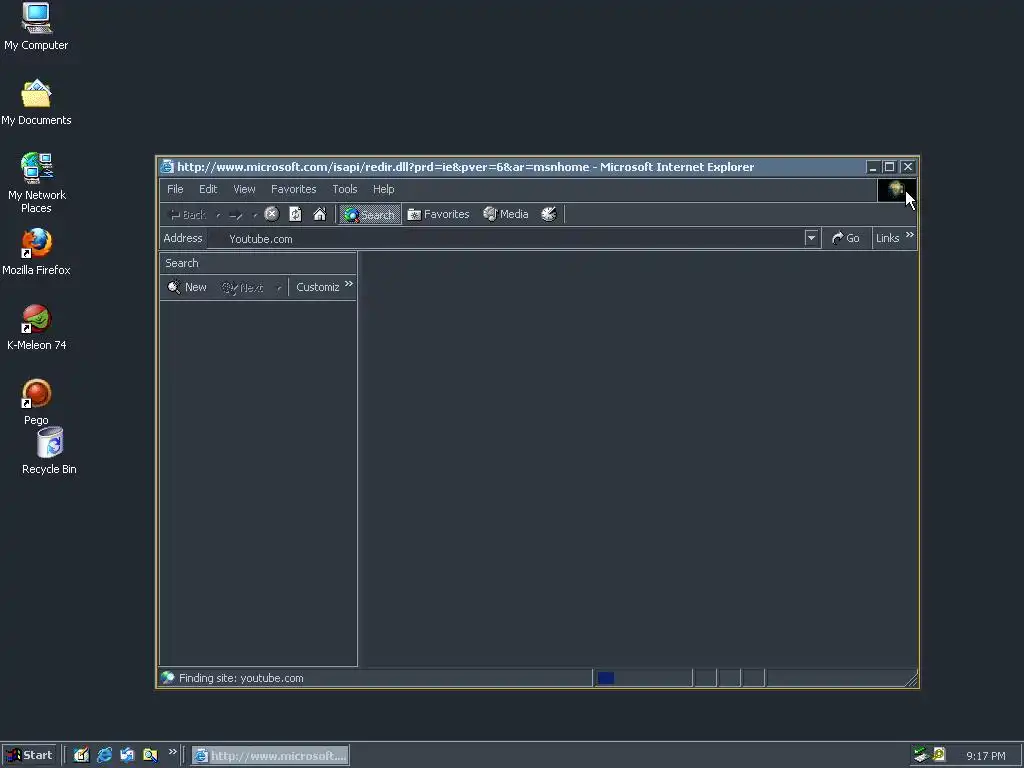Click the Next search button

click(242, 287)
